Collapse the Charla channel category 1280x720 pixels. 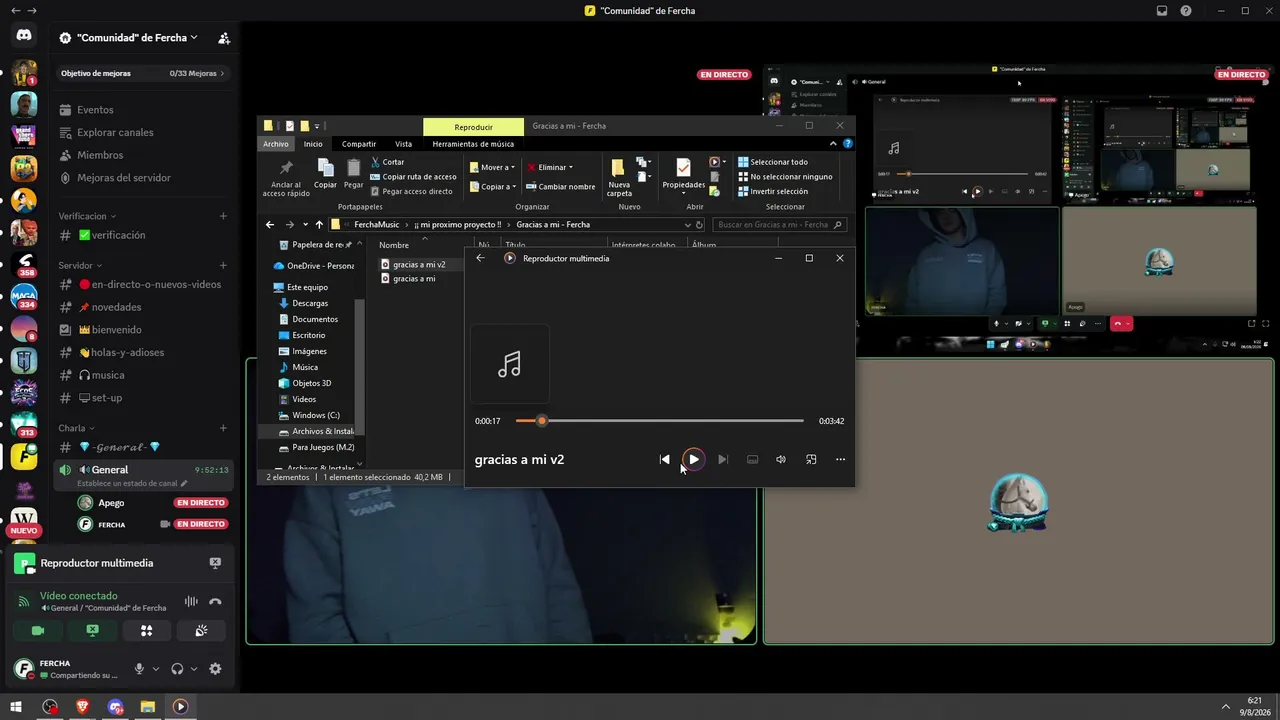coord(76,428)
